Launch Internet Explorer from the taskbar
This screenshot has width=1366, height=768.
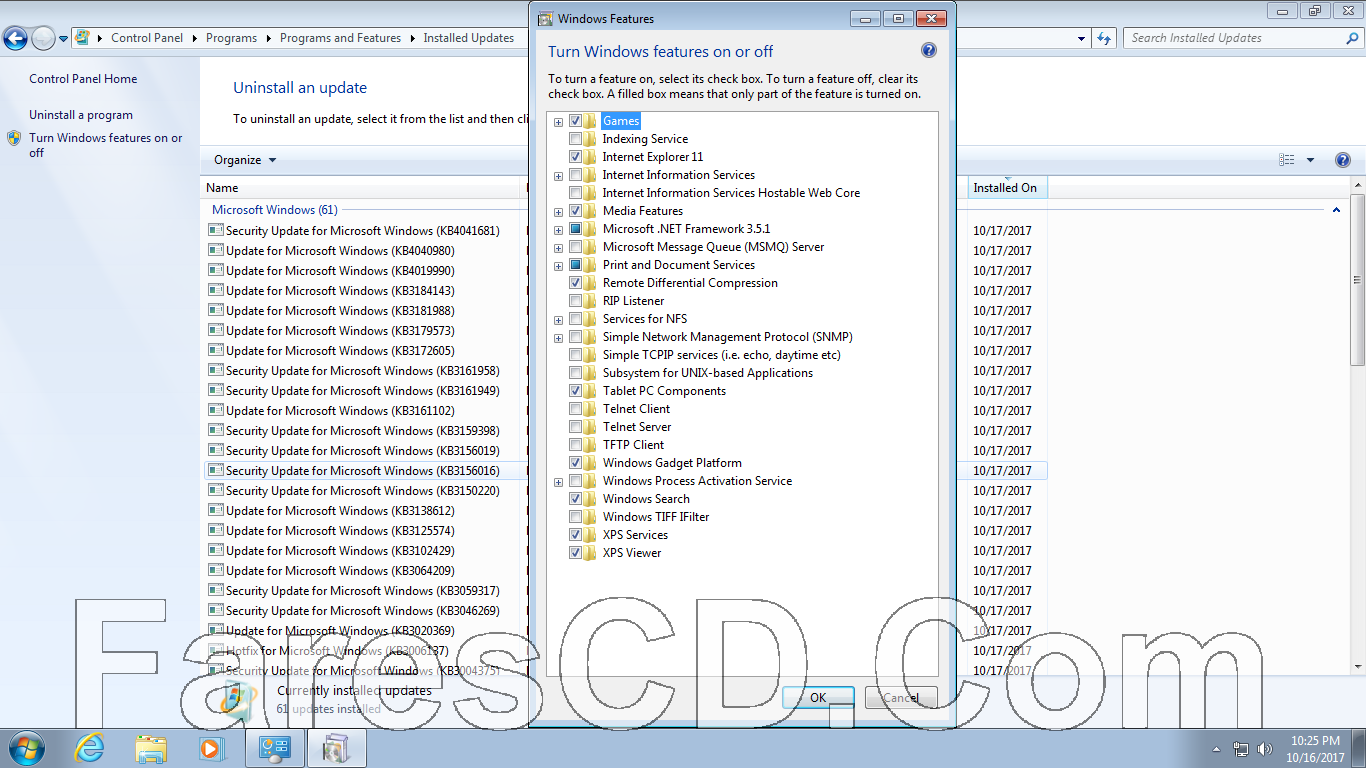[90, 748]
